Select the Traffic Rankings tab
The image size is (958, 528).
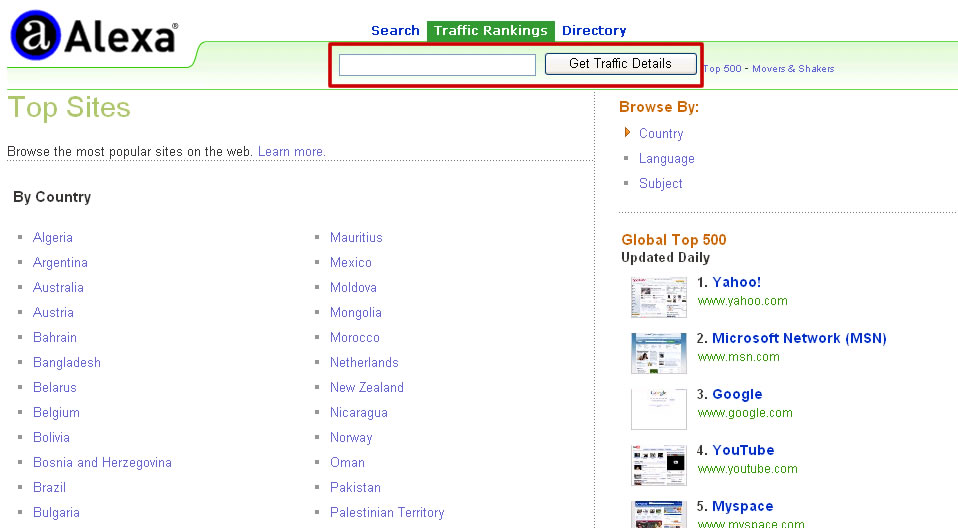coord(490,31)
